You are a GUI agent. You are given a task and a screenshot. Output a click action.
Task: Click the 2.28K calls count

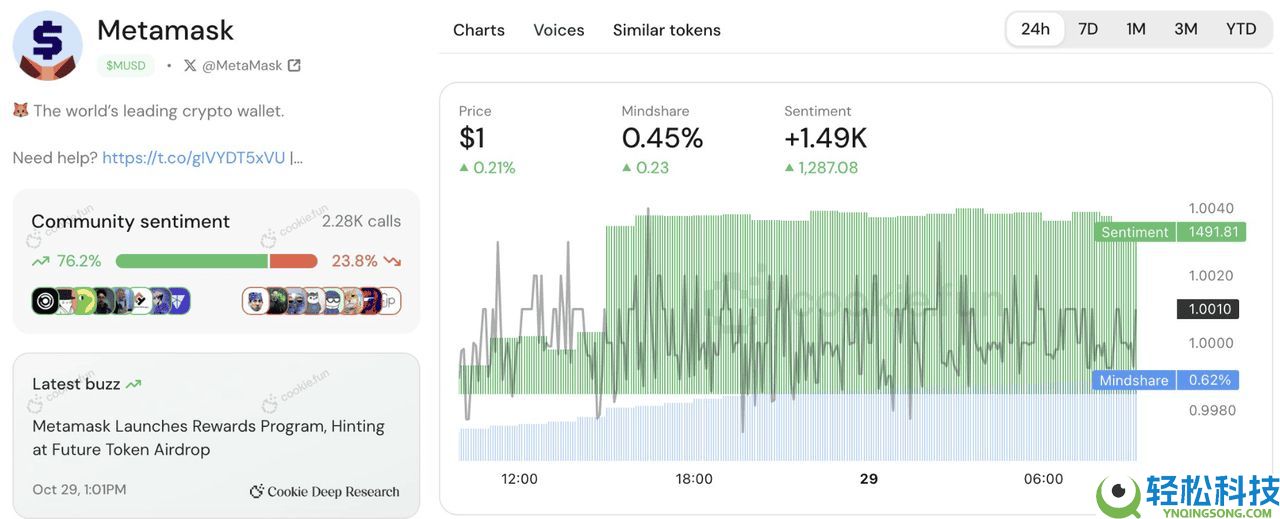[361, 221]
